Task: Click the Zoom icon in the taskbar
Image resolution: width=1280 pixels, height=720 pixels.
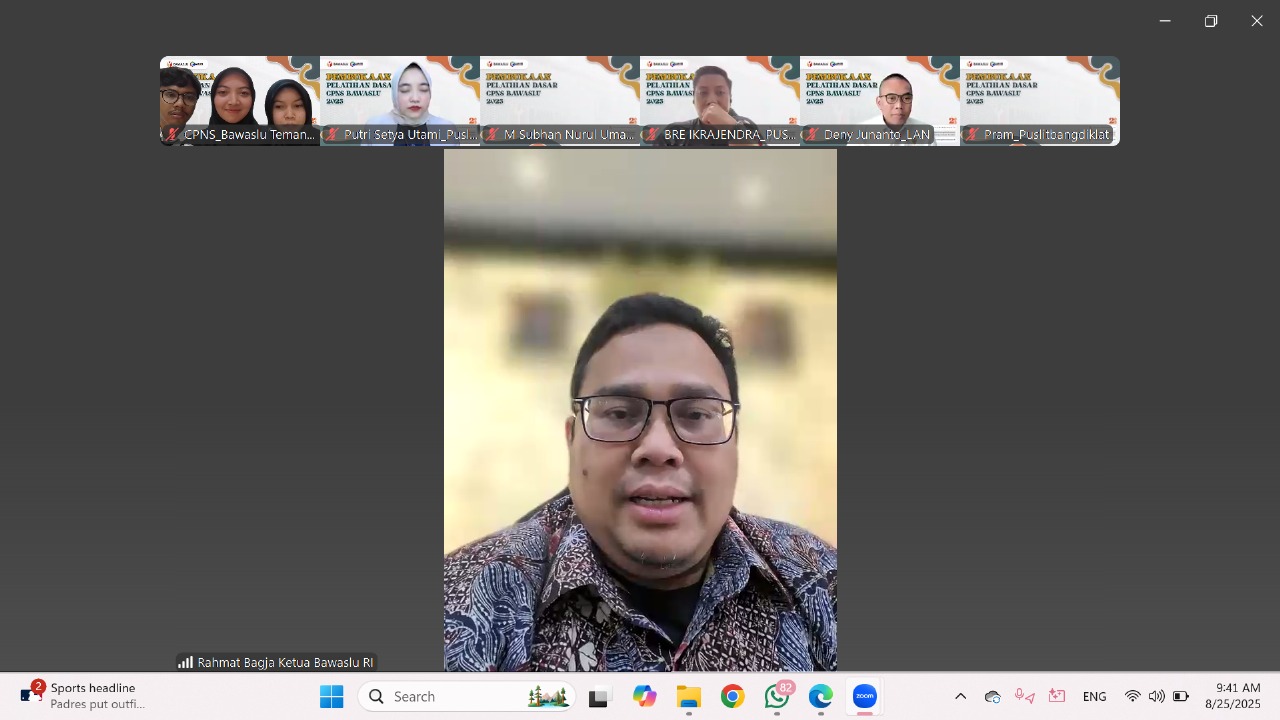Action: coord(865,696)
